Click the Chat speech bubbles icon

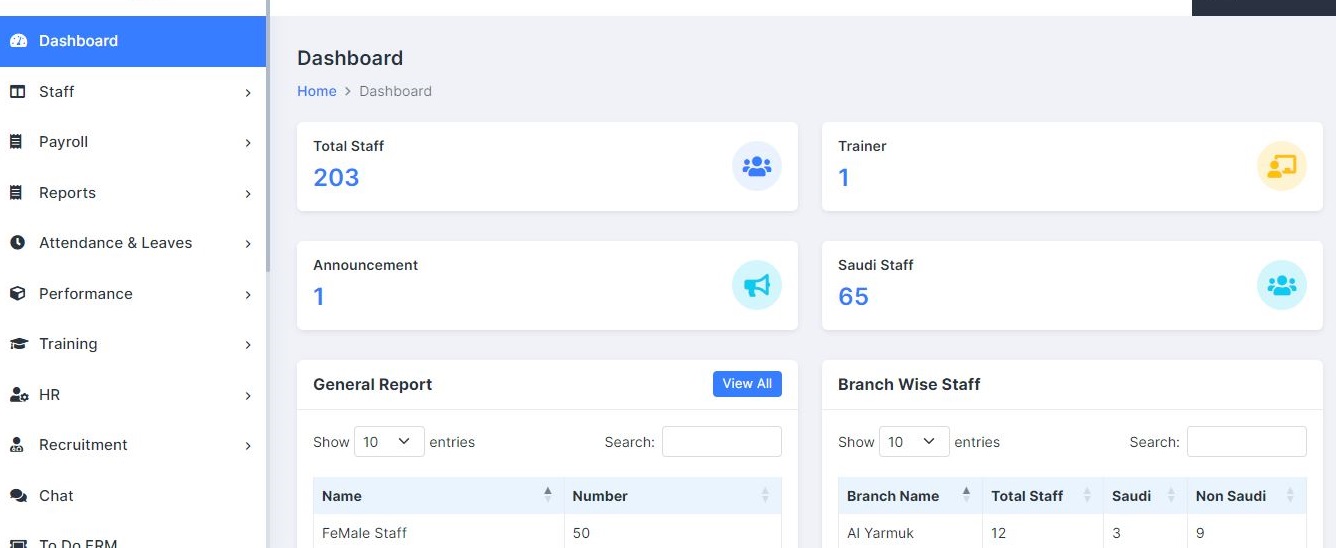(x=18, y=496)
